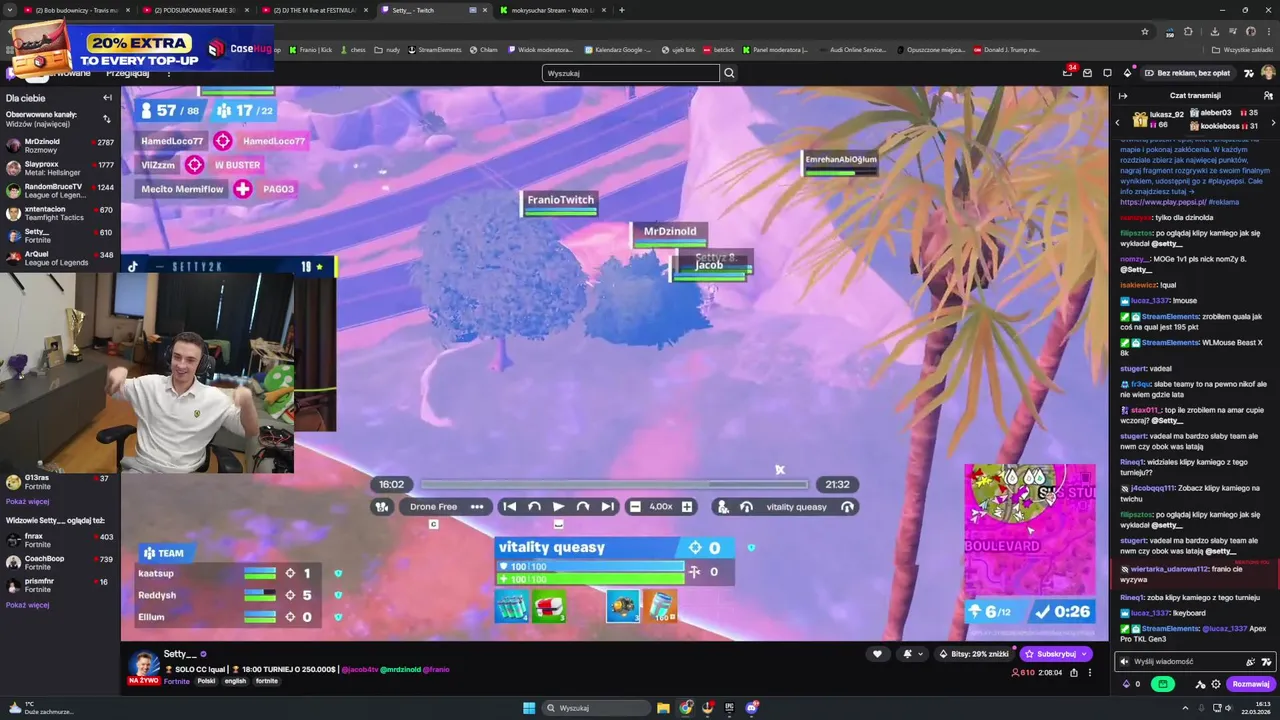1280x720 pixels.
Task: Open stream more options three dots
Action: click(1090, 673)
